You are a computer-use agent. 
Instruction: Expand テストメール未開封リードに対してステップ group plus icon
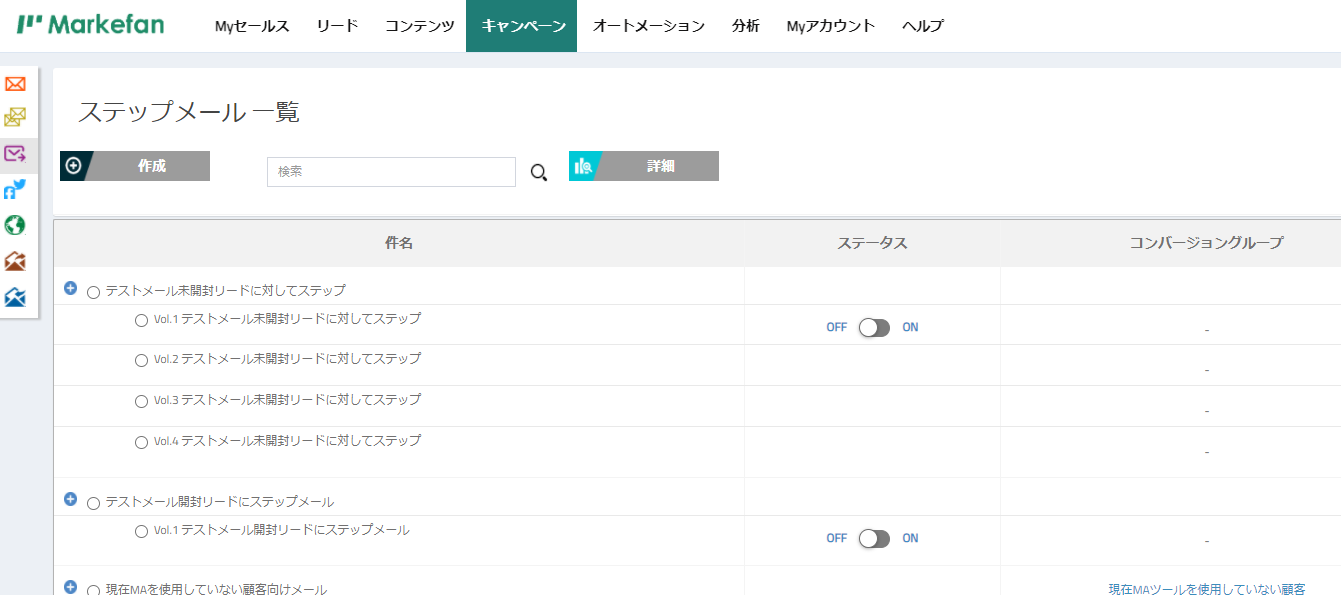click(70, 288)
